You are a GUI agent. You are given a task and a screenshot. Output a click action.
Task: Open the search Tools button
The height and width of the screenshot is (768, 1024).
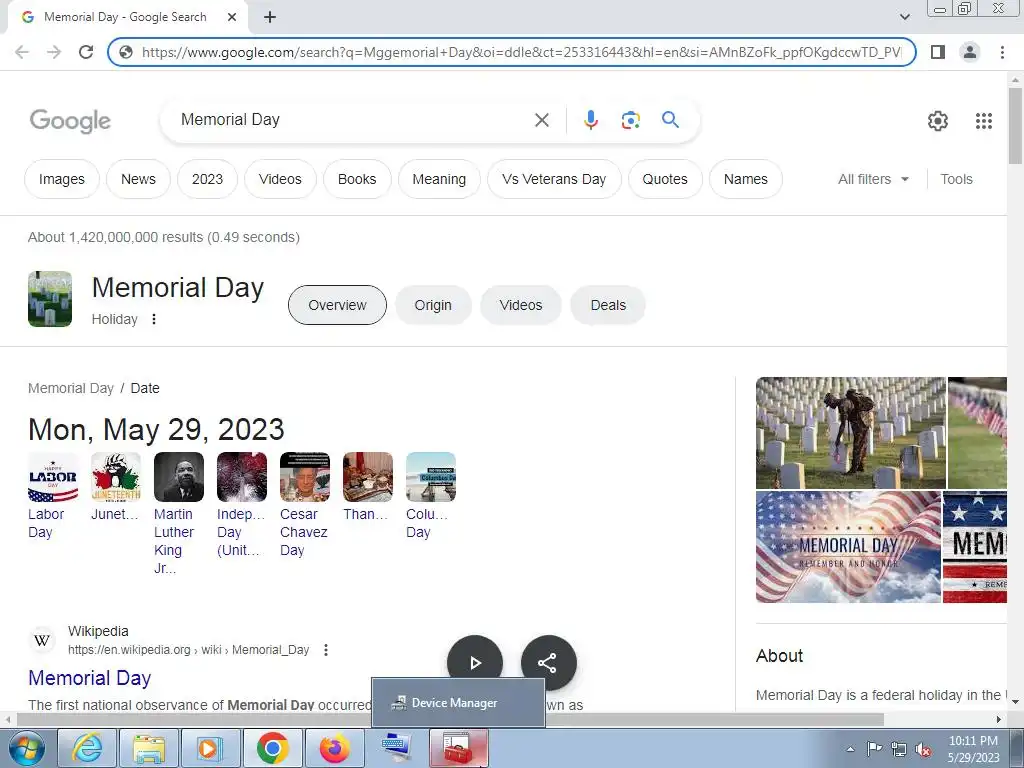tap(956, 179)
